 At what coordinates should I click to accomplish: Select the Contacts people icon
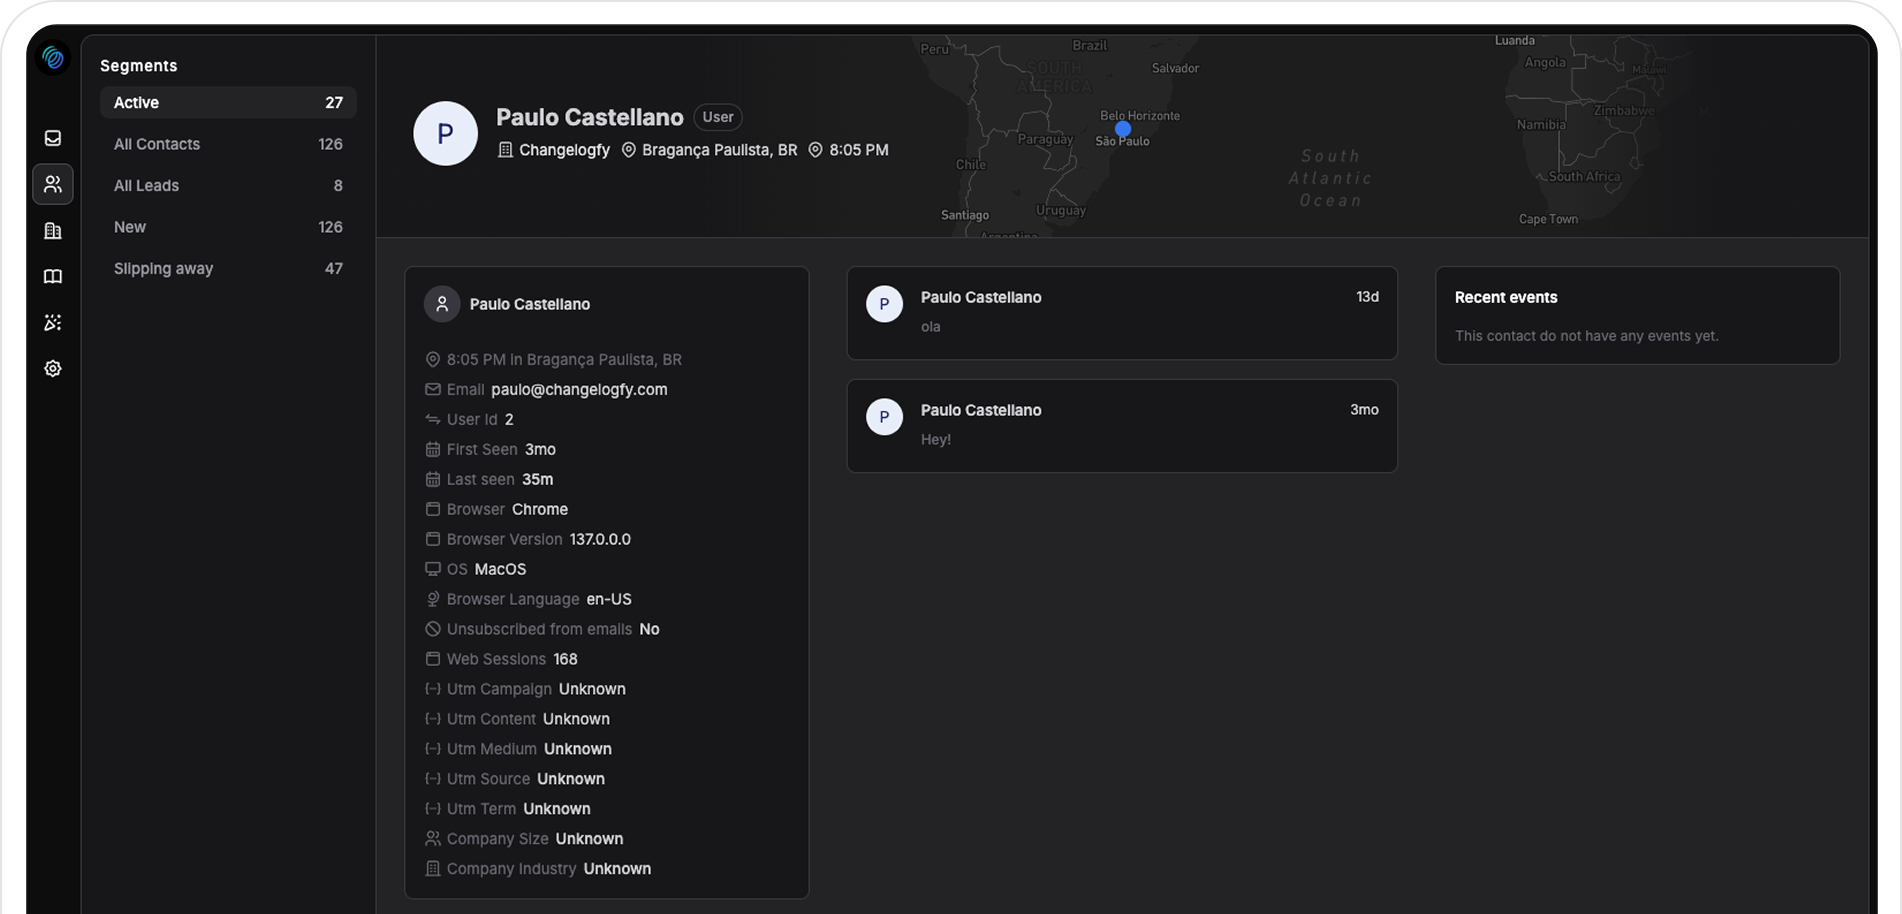coord(53,184)
